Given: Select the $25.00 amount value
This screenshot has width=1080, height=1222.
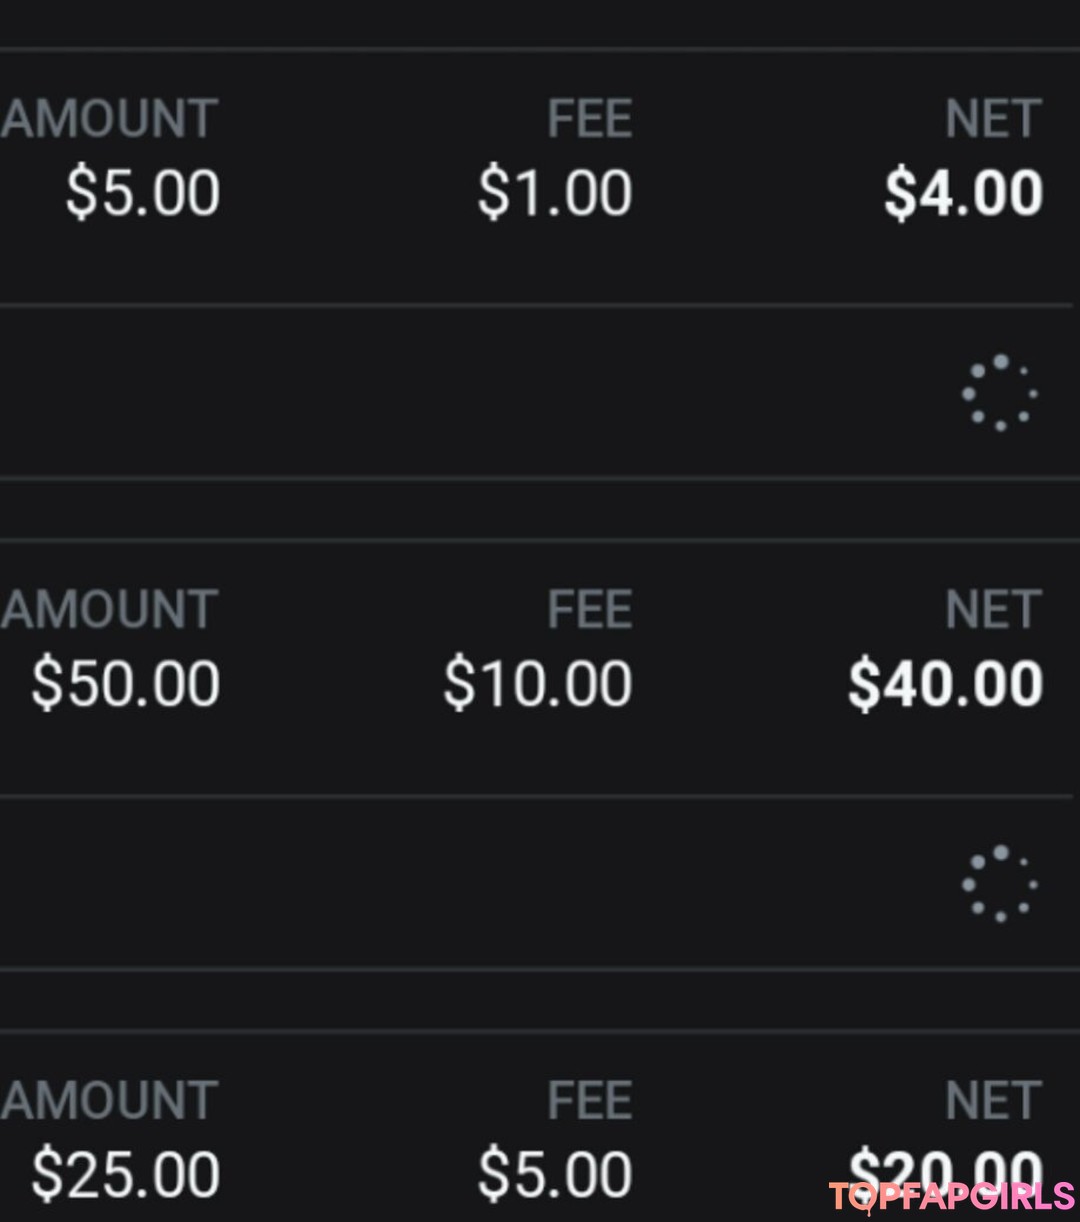Looking at the screenshot, I should pos(126,1174).
